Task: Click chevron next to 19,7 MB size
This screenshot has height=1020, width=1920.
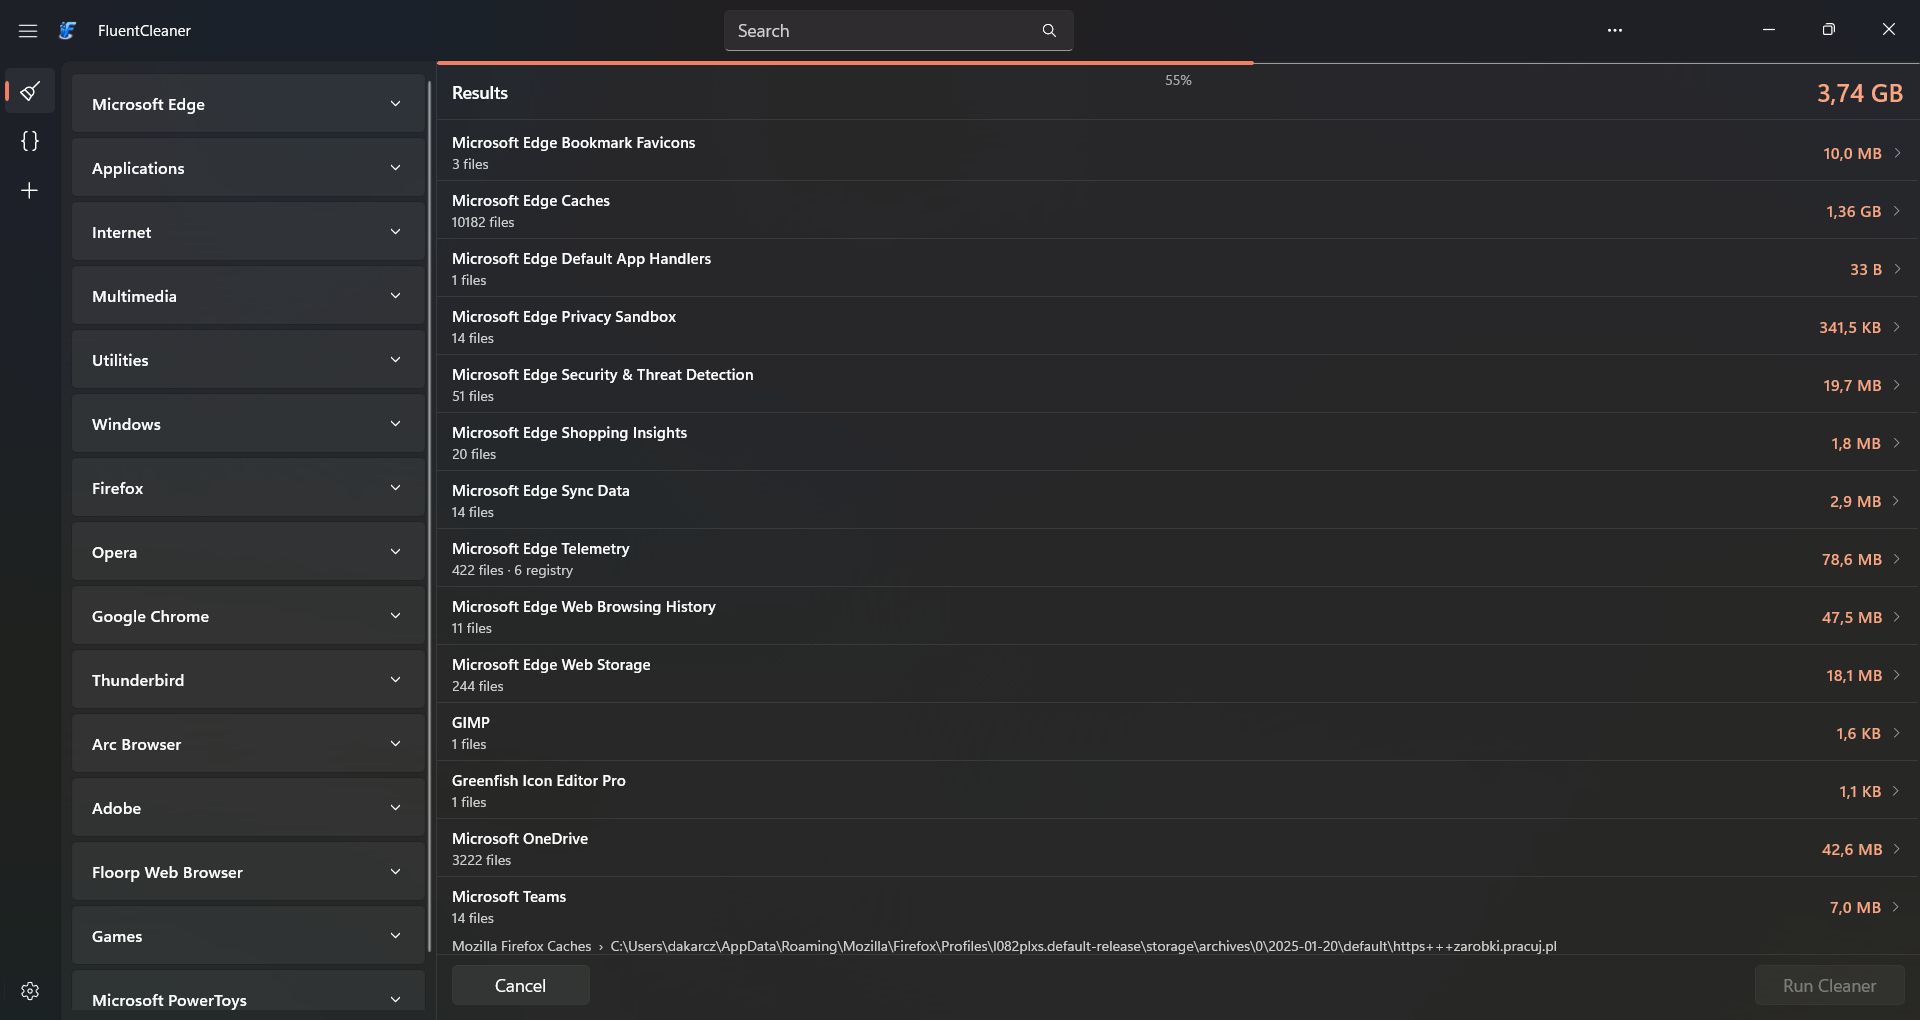Action: click(x=1897, y=385)
